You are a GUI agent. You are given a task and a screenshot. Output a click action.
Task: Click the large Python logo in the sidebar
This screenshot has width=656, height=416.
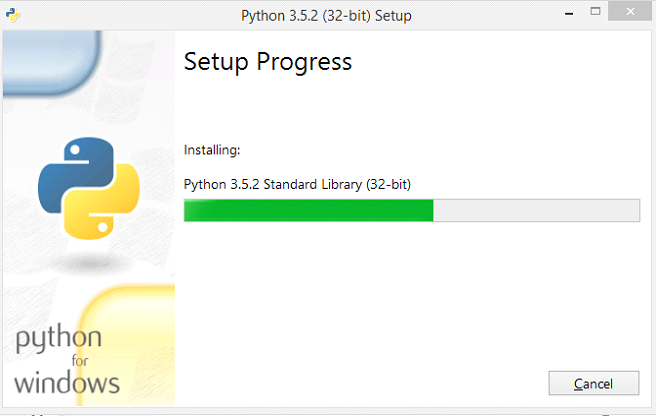89,188
